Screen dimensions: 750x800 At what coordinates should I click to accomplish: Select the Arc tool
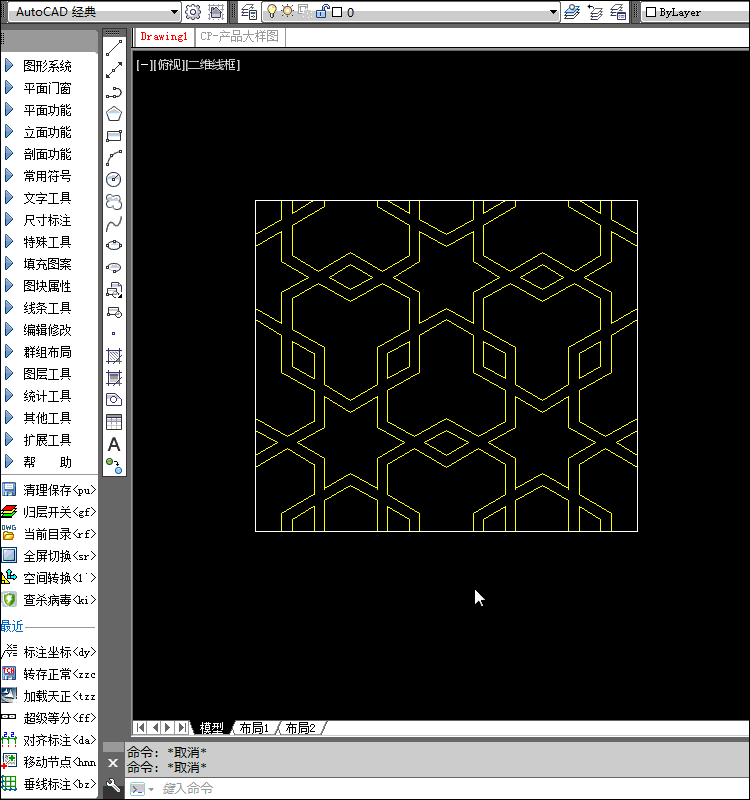pos(114,158)
